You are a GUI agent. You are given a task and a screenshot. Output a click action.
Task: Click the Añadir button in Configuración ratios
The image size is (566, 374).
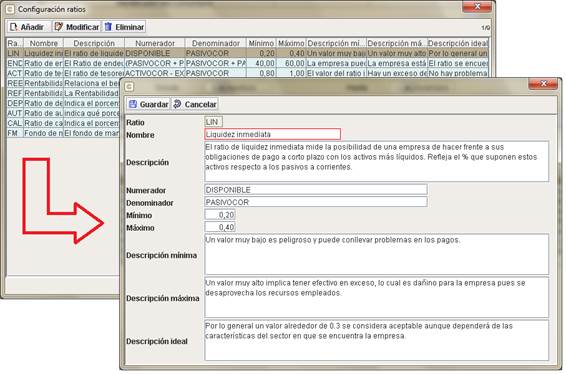[28, 27]
